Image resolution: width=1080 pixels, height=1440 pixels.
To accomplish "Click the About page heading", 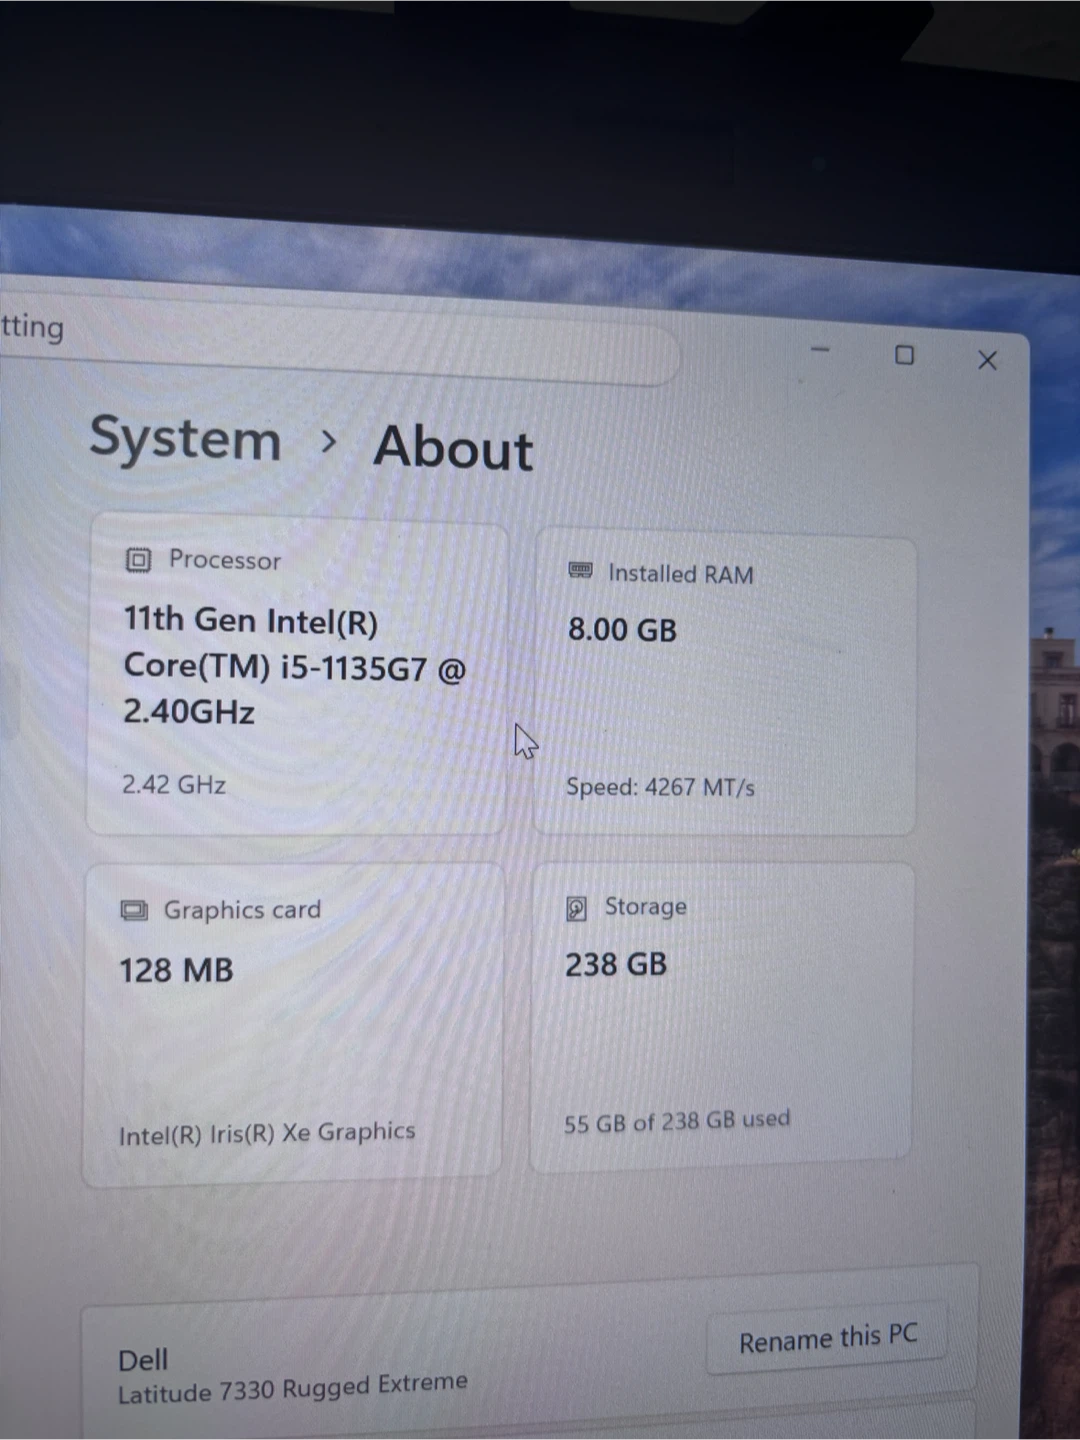I will [453, 447].
